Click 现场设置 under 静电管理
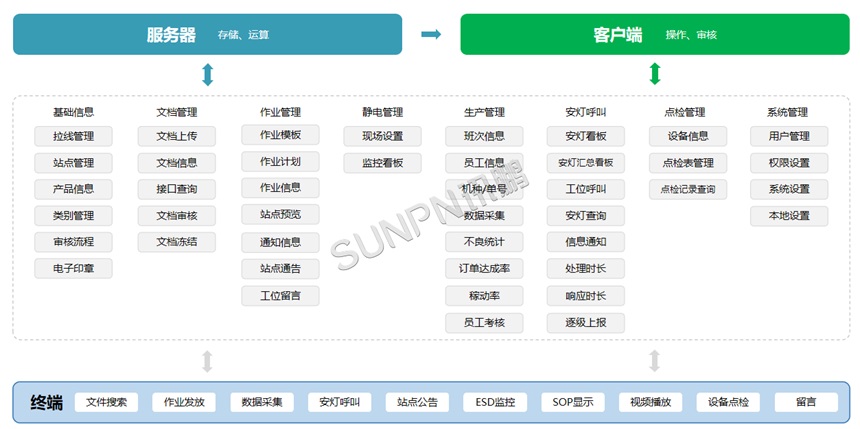 tap(383, 136)
